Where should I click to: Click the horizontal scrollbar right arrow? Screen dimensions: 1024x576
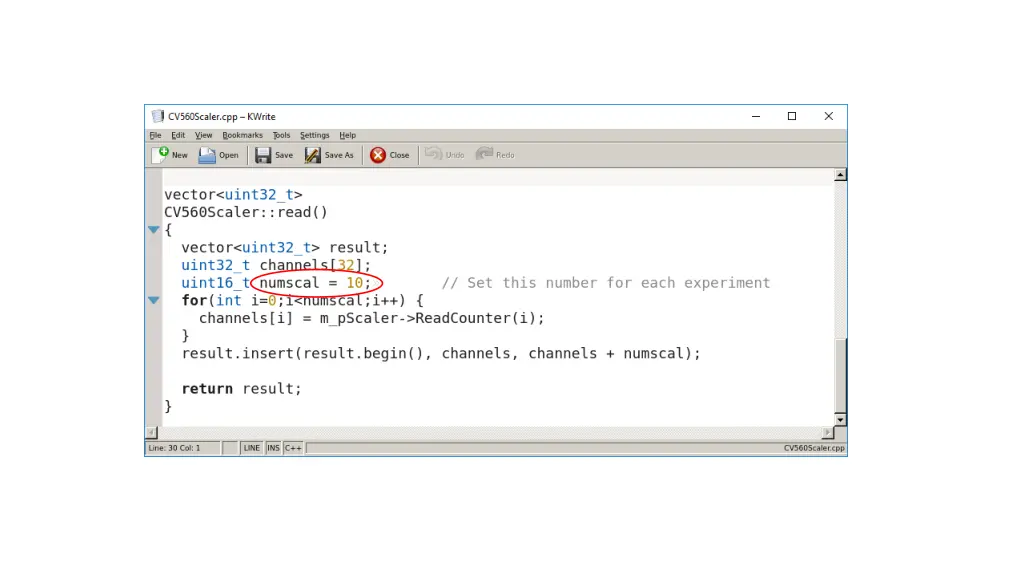pos(827,432)
